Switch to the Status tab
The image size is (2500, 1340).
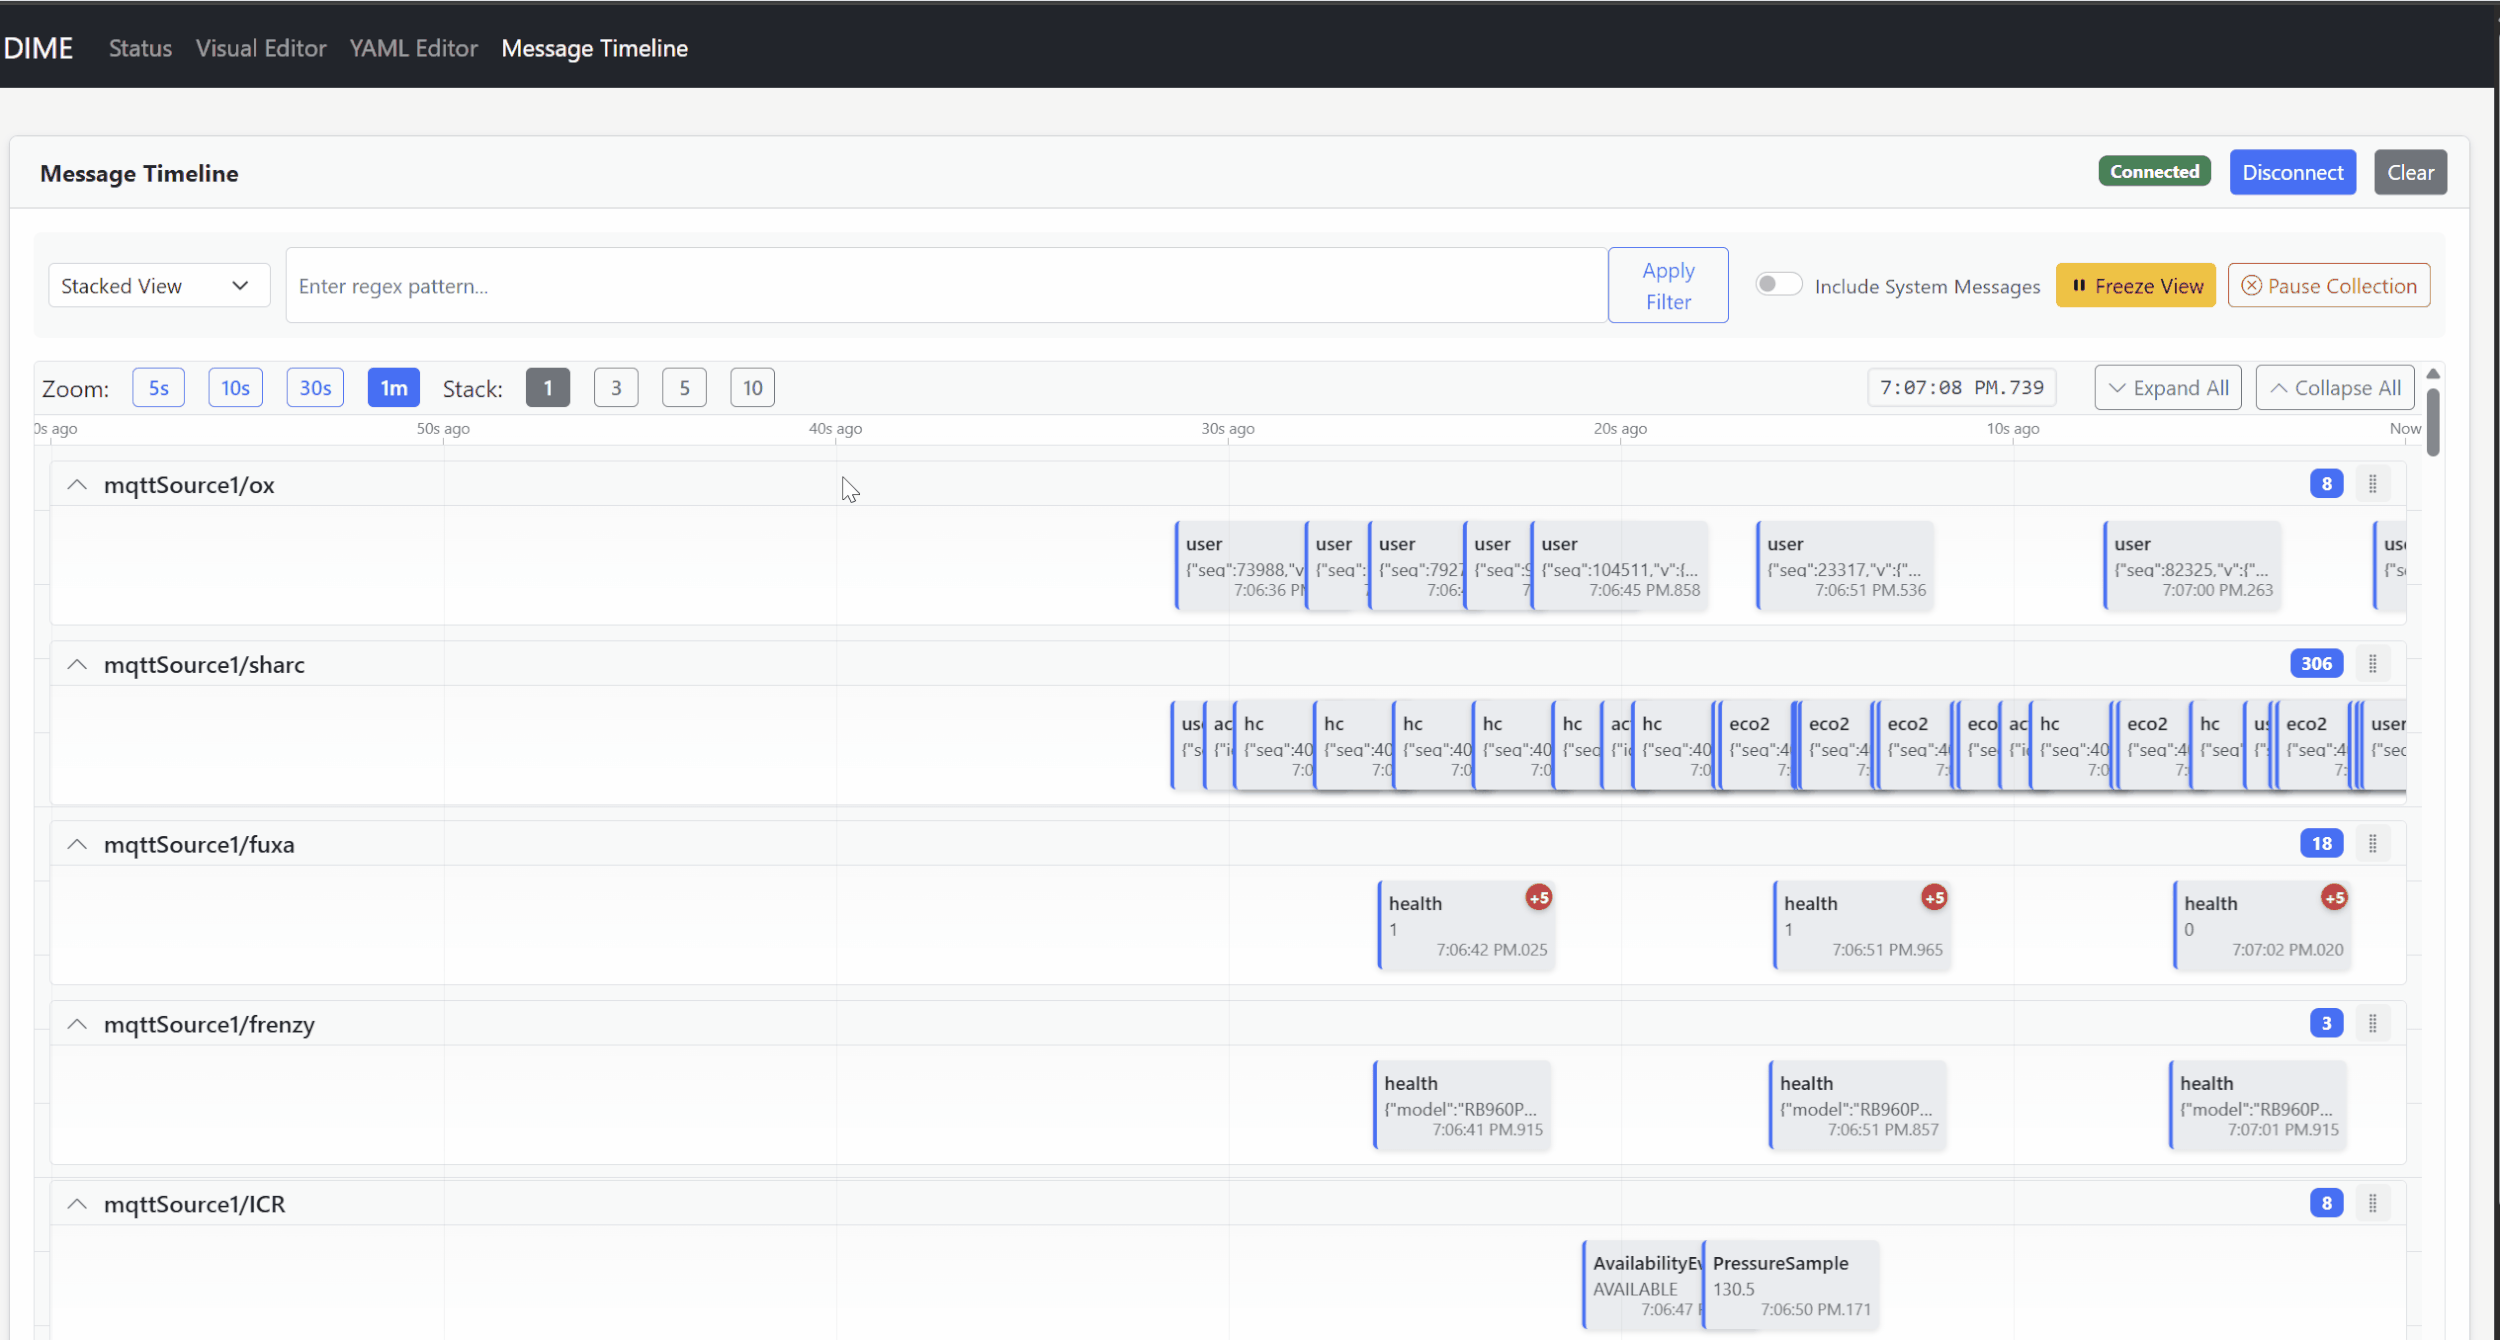[x=140, y=48]
